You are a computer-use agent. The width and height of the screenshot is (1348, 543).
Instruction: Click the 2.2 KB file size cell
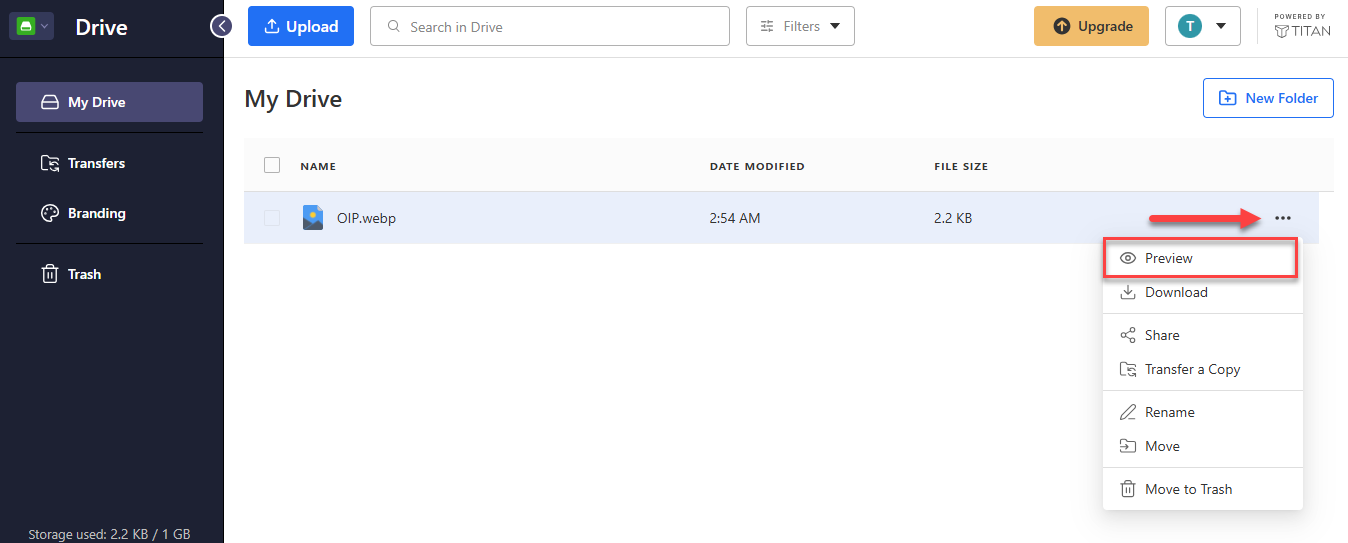953,218
